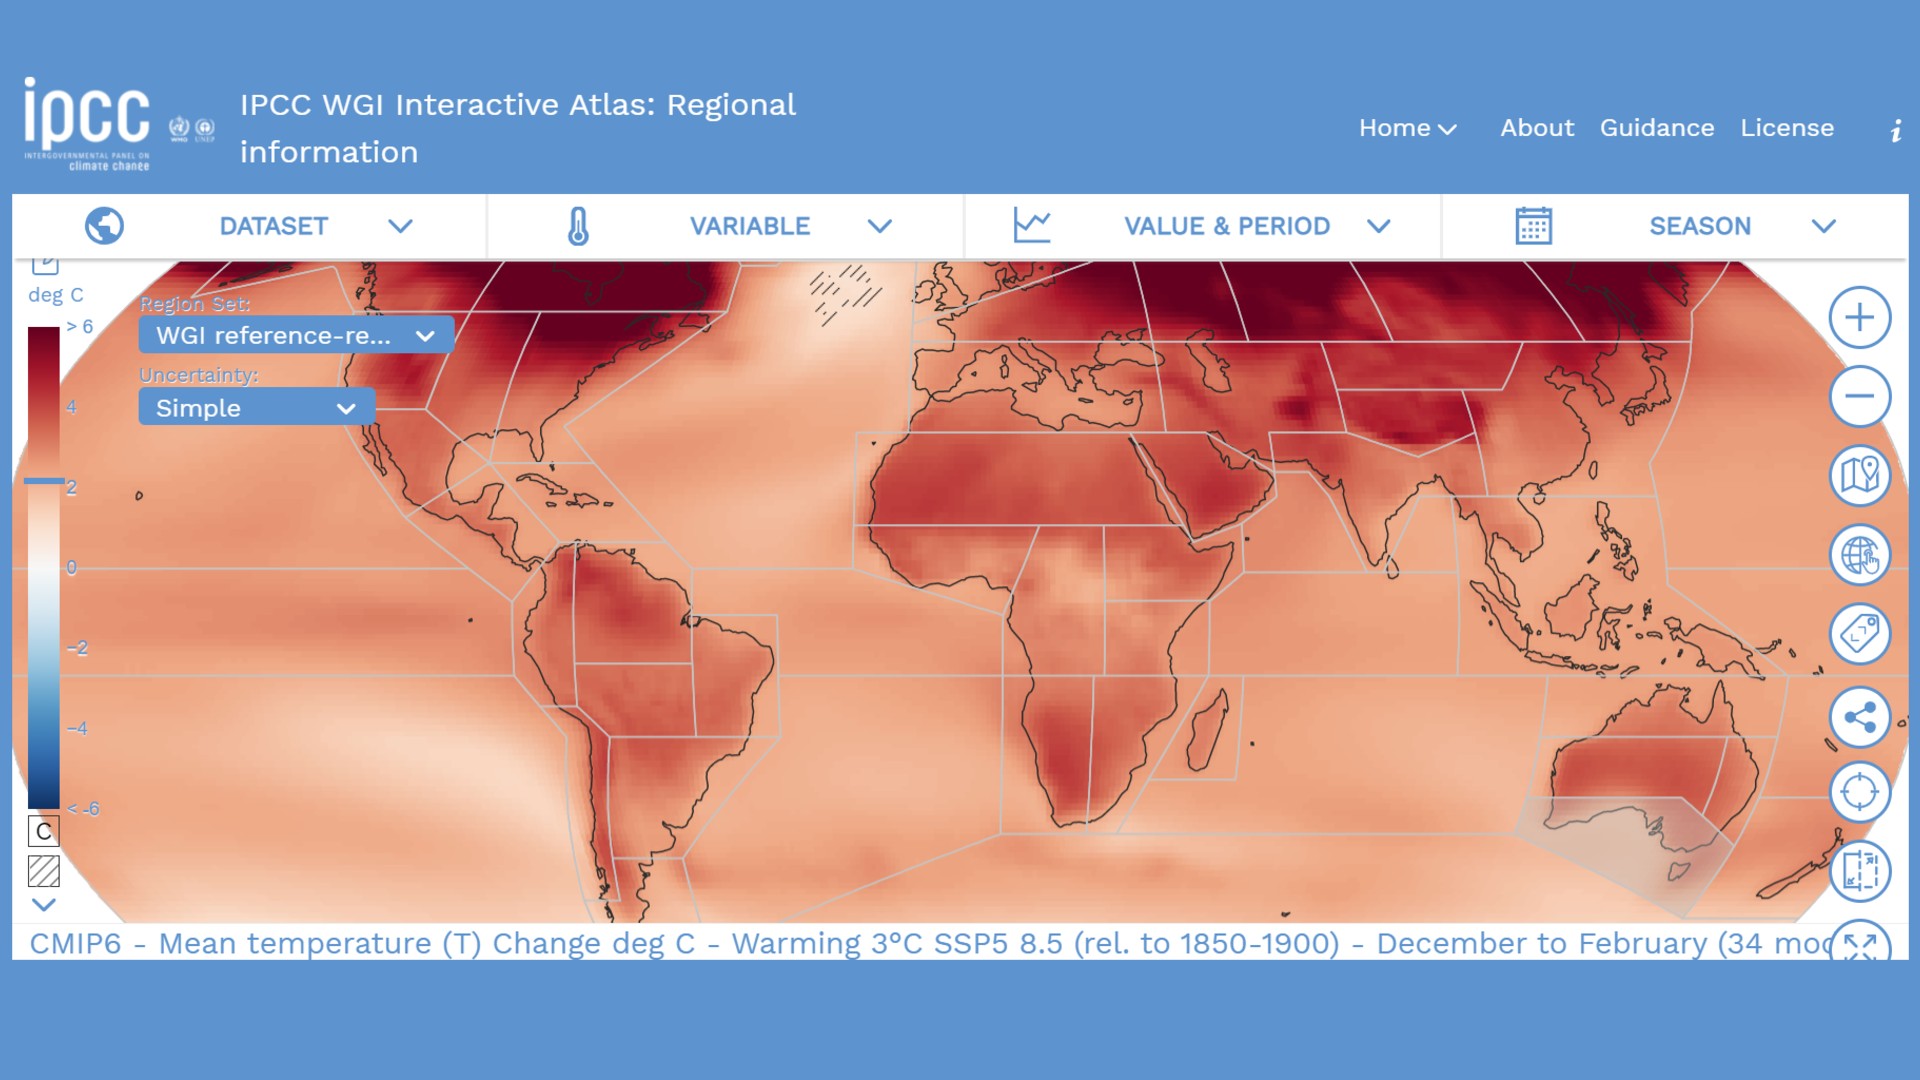The height and width of the screenshot is (1080, 1920).
Task: Toggle the color scale unit display
Action: tap(44, 827)
